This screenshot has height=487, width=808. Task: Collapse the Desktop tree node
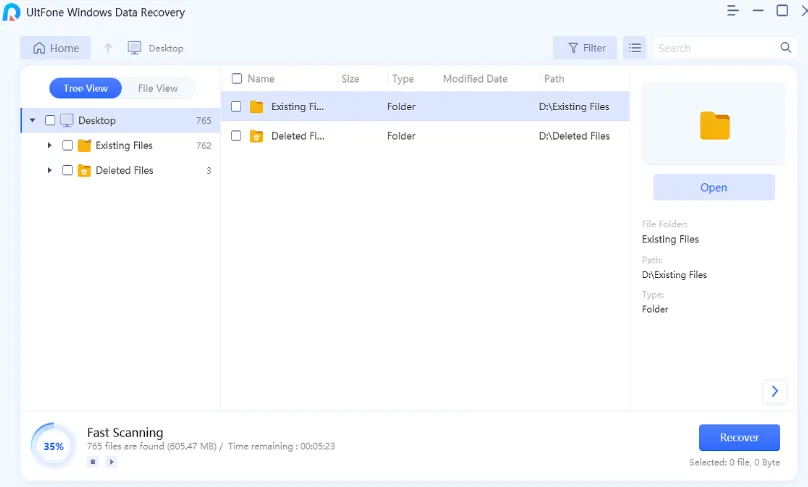[32, 120]
